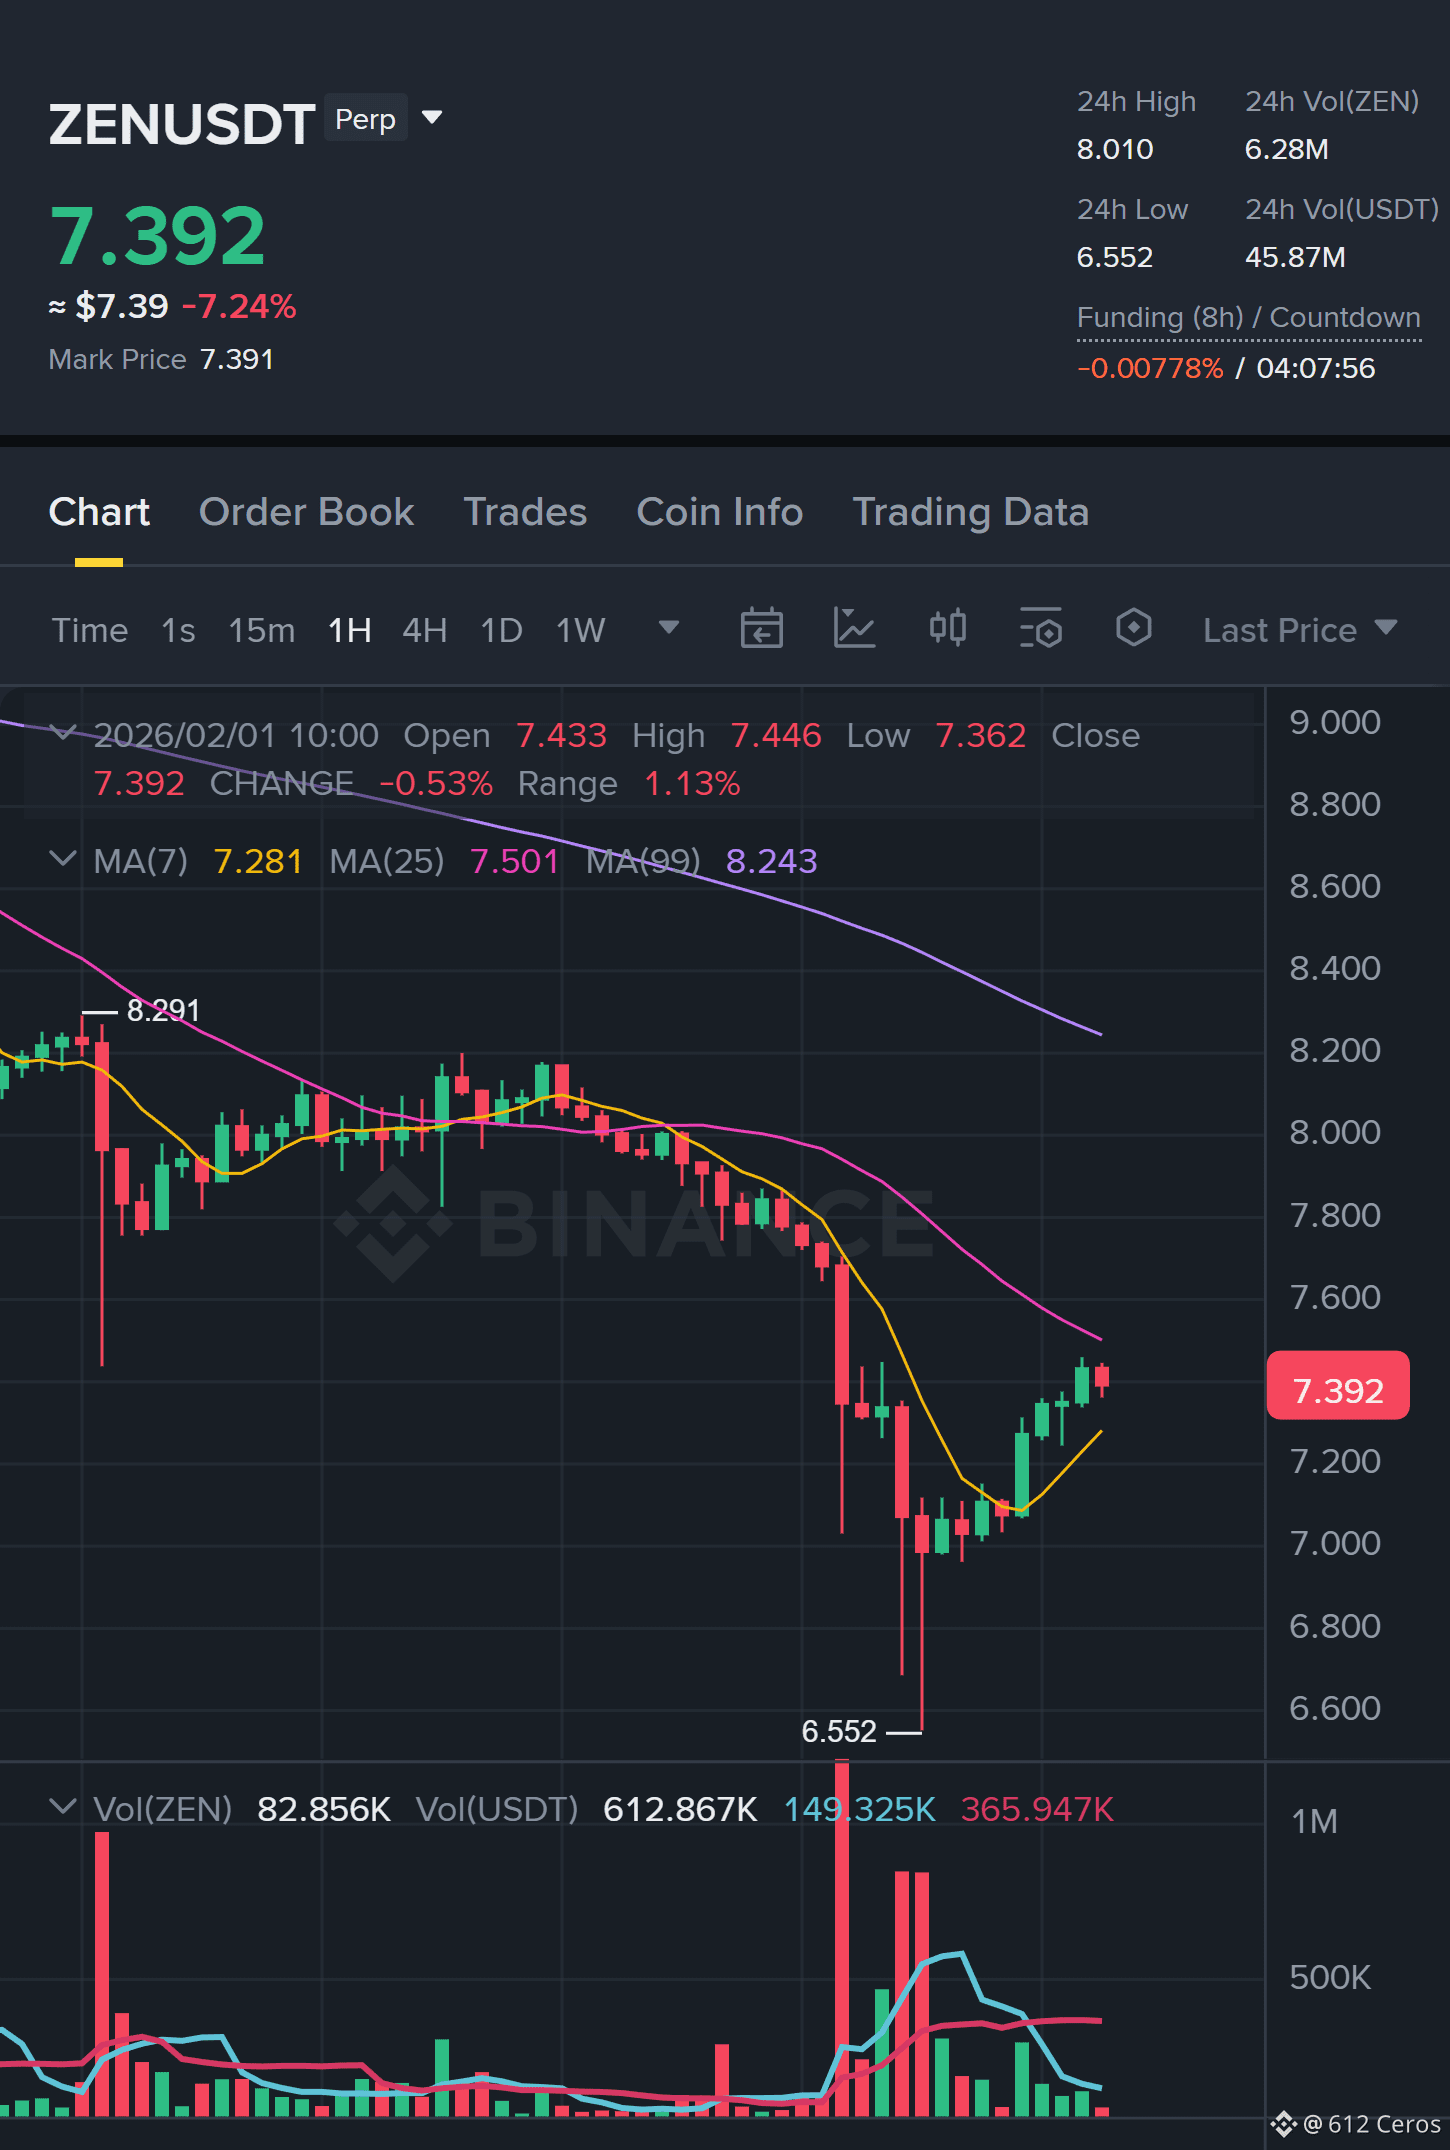The height and width of the screenshot is (2150, 1450).
Task: Click the hexagon indicator settings icon
Action: click(x=1133, y=628)
